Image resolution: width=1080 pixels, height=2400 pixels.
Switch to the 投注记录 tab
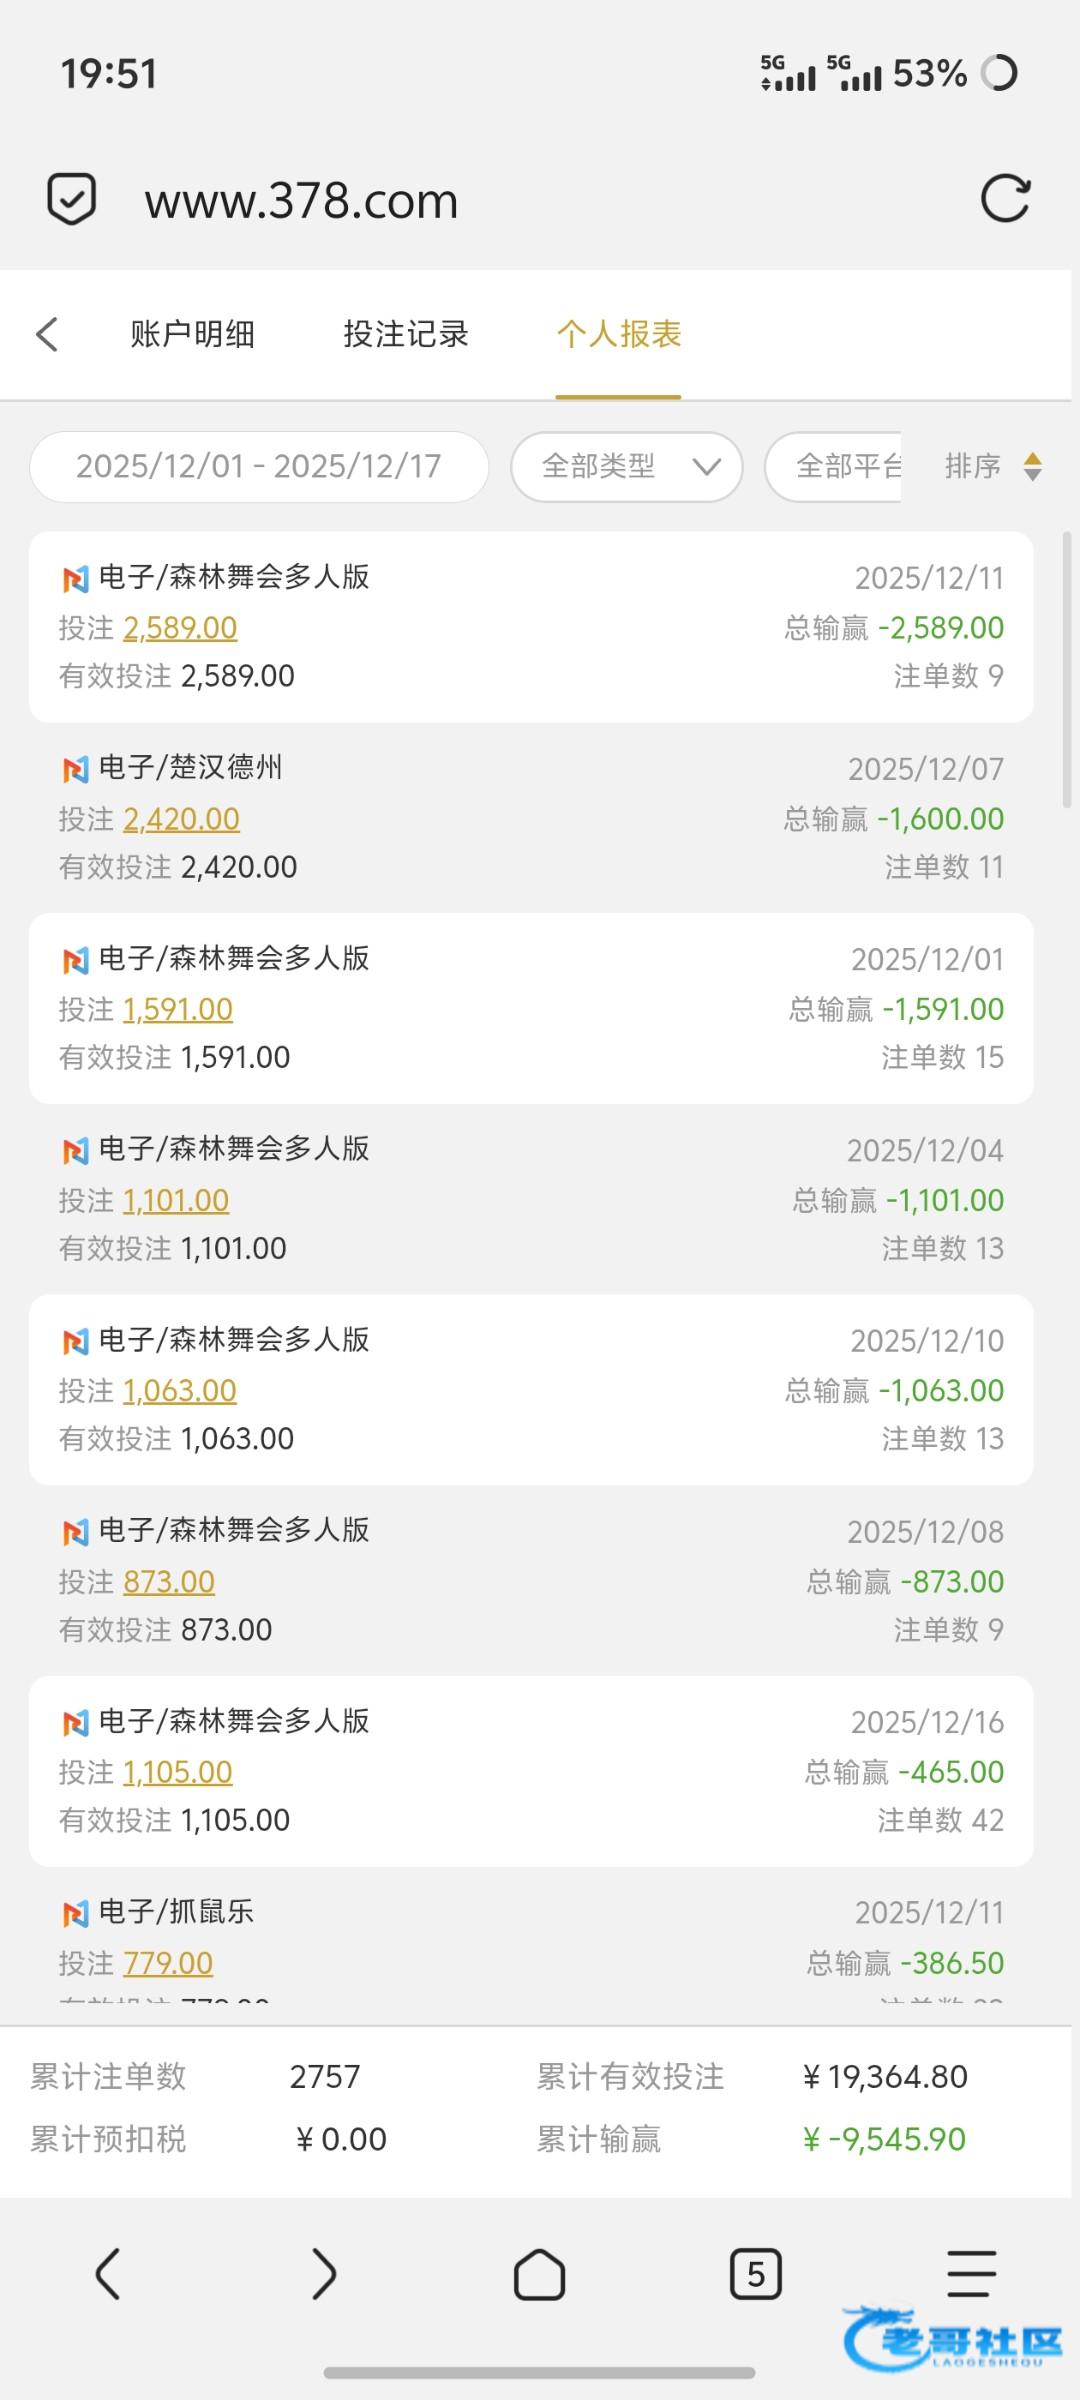pyautogui.click(x=406, y=334)
